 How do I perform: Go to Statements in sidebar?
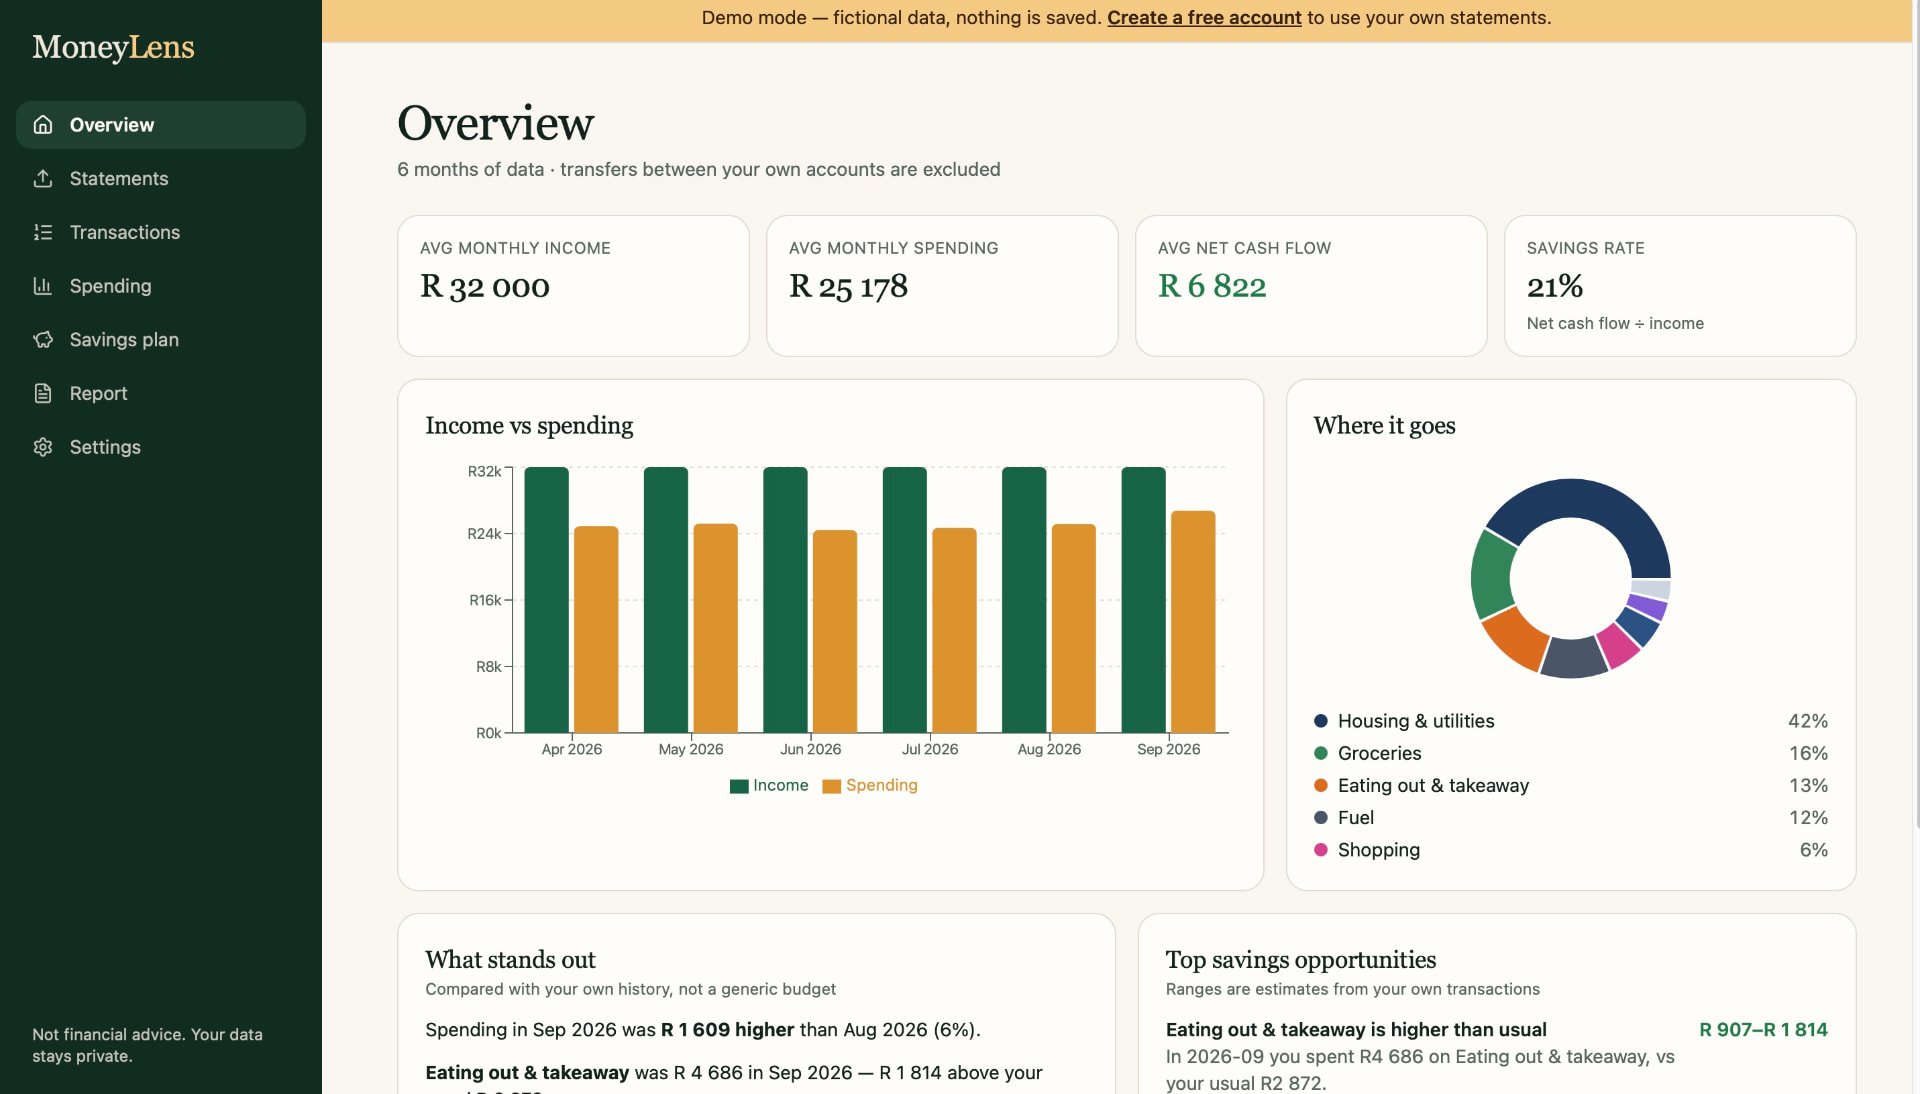161,178
